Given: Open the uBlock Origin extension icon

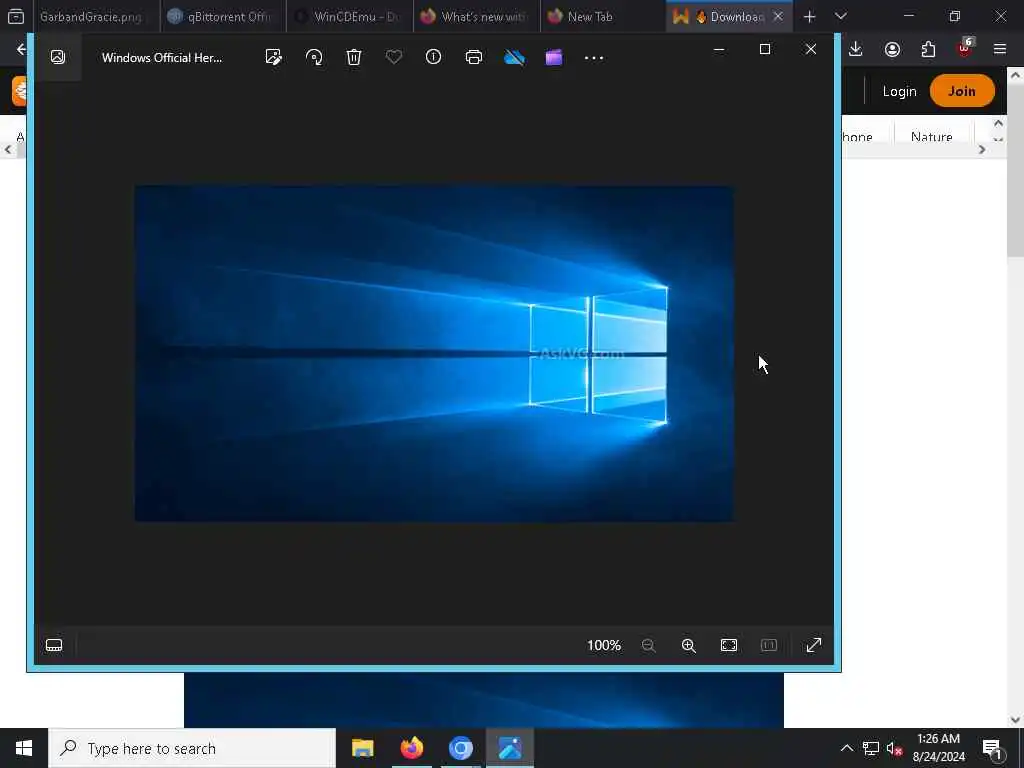Looking at the screenshot, I should (965, 48).
